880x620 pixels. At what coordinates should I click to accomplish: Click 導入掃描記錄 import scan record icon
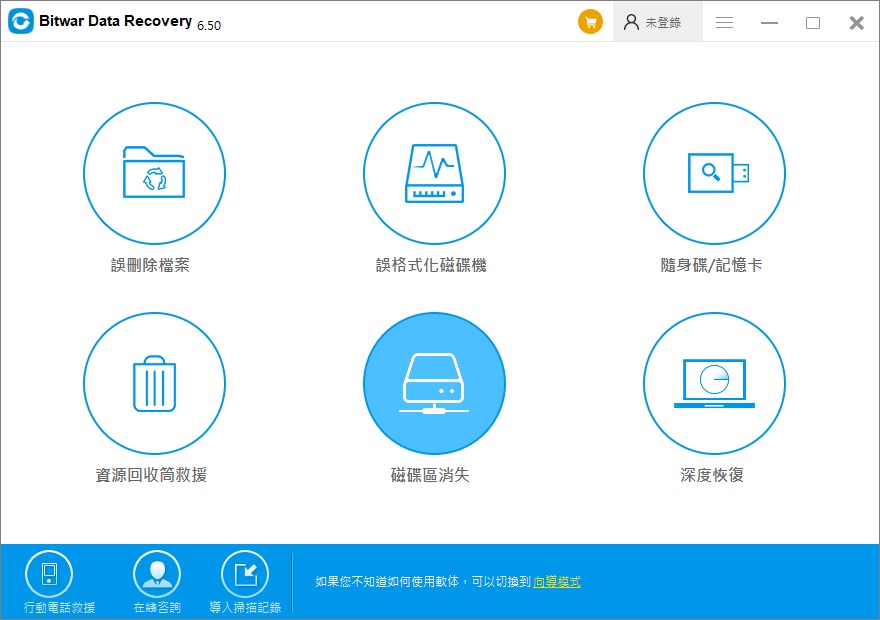[x=245, y=574]
